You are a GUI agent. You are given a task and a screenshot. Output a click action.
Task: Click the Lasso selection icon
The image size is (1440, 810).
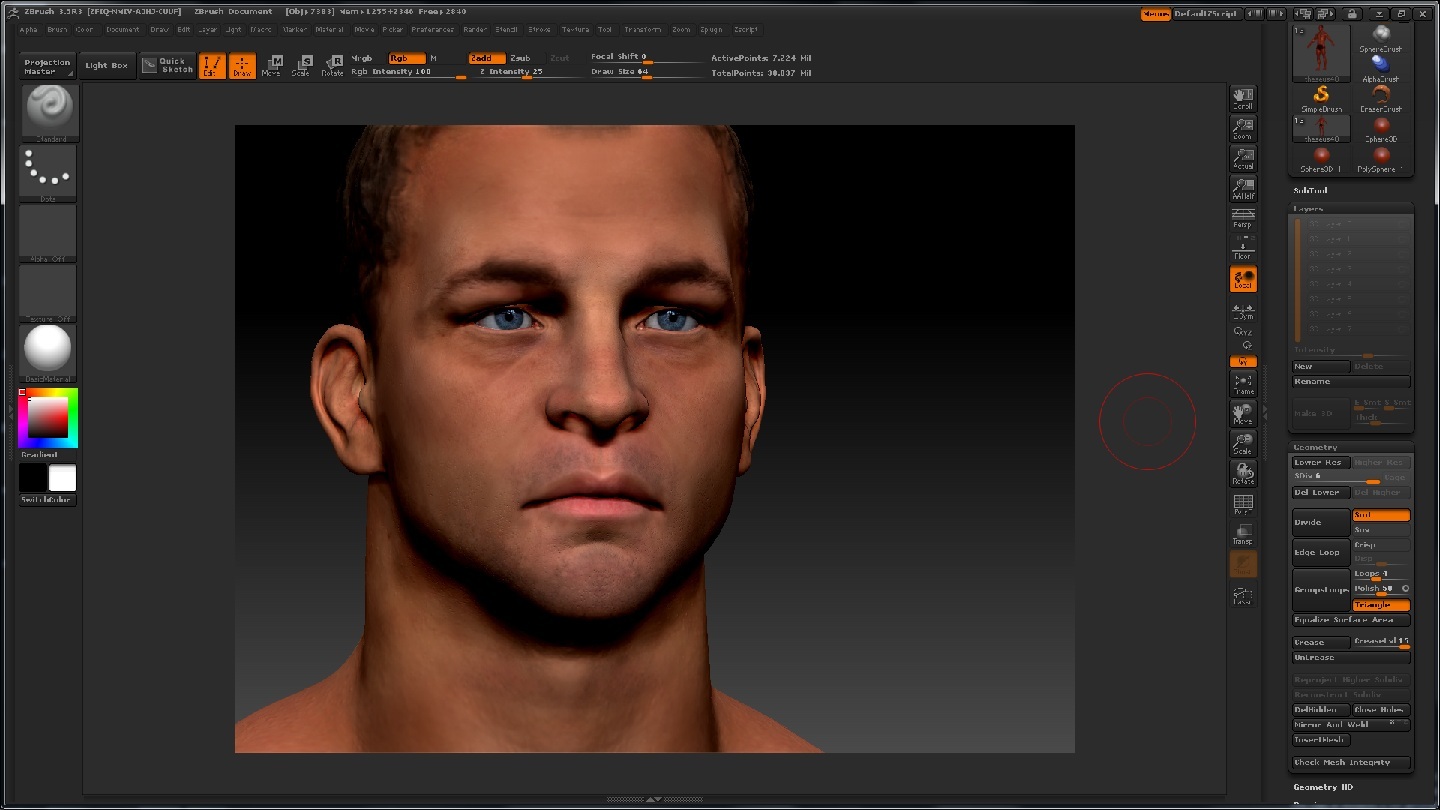pyautogui.click(x=1243, y=594)
